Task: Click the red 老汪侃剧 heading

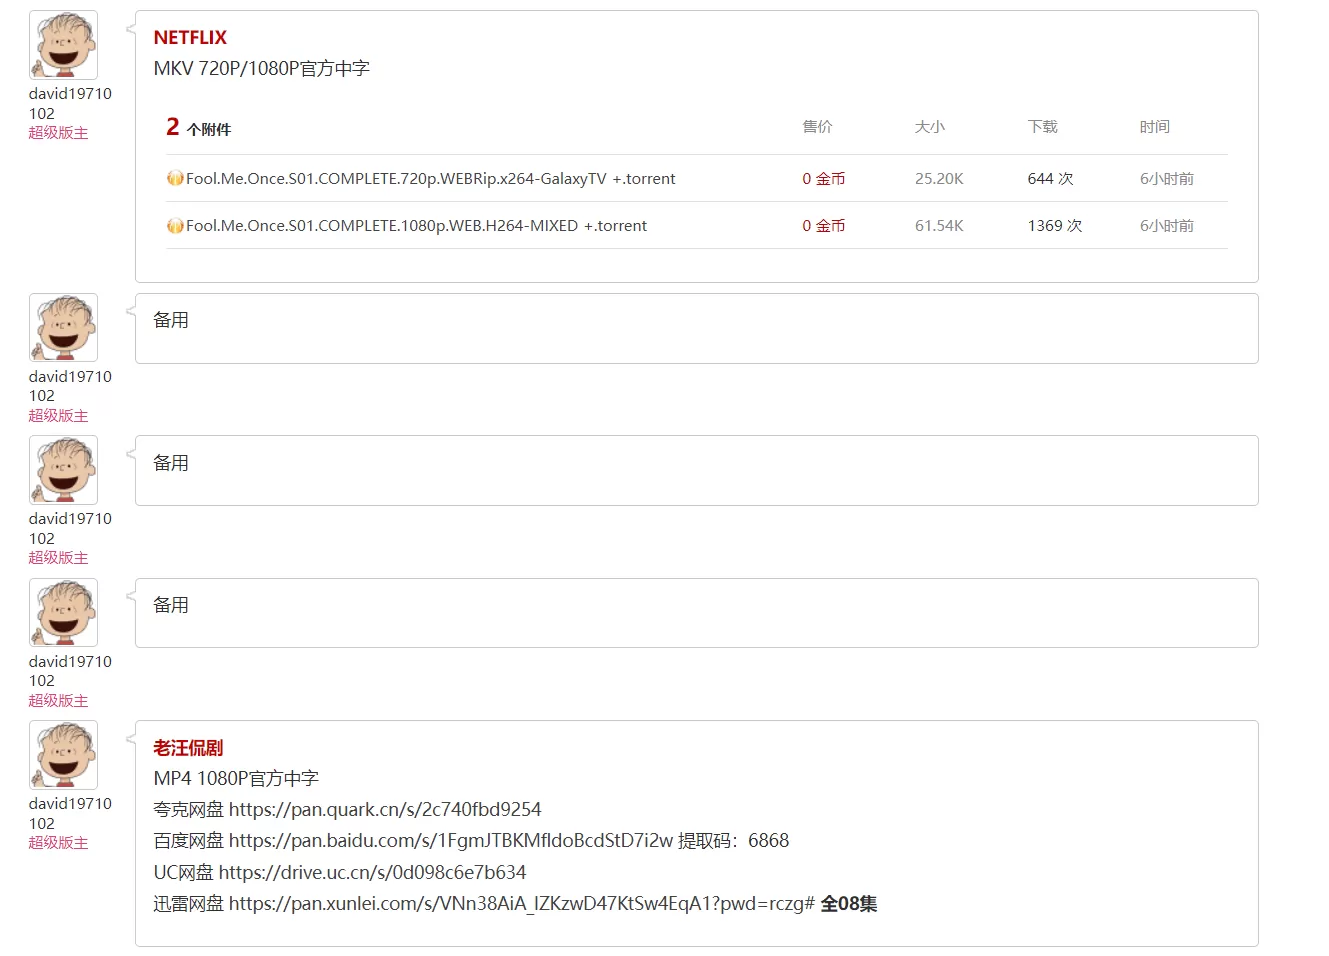Action: [188, 748]
